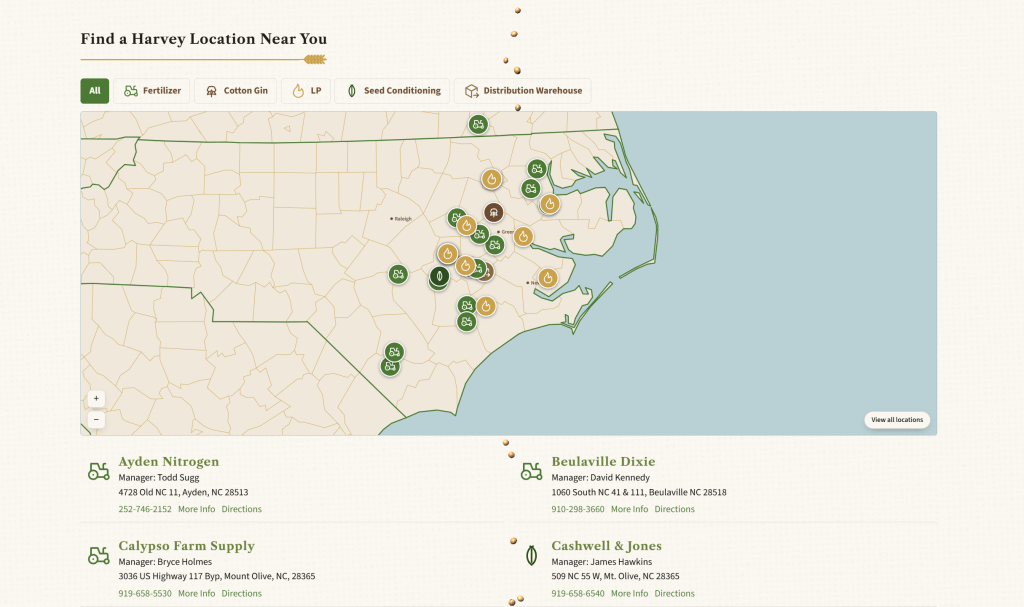
Task: Select dark green Seed Conditioning map marker
Action: pyautogui.click(x=440, y=276)
